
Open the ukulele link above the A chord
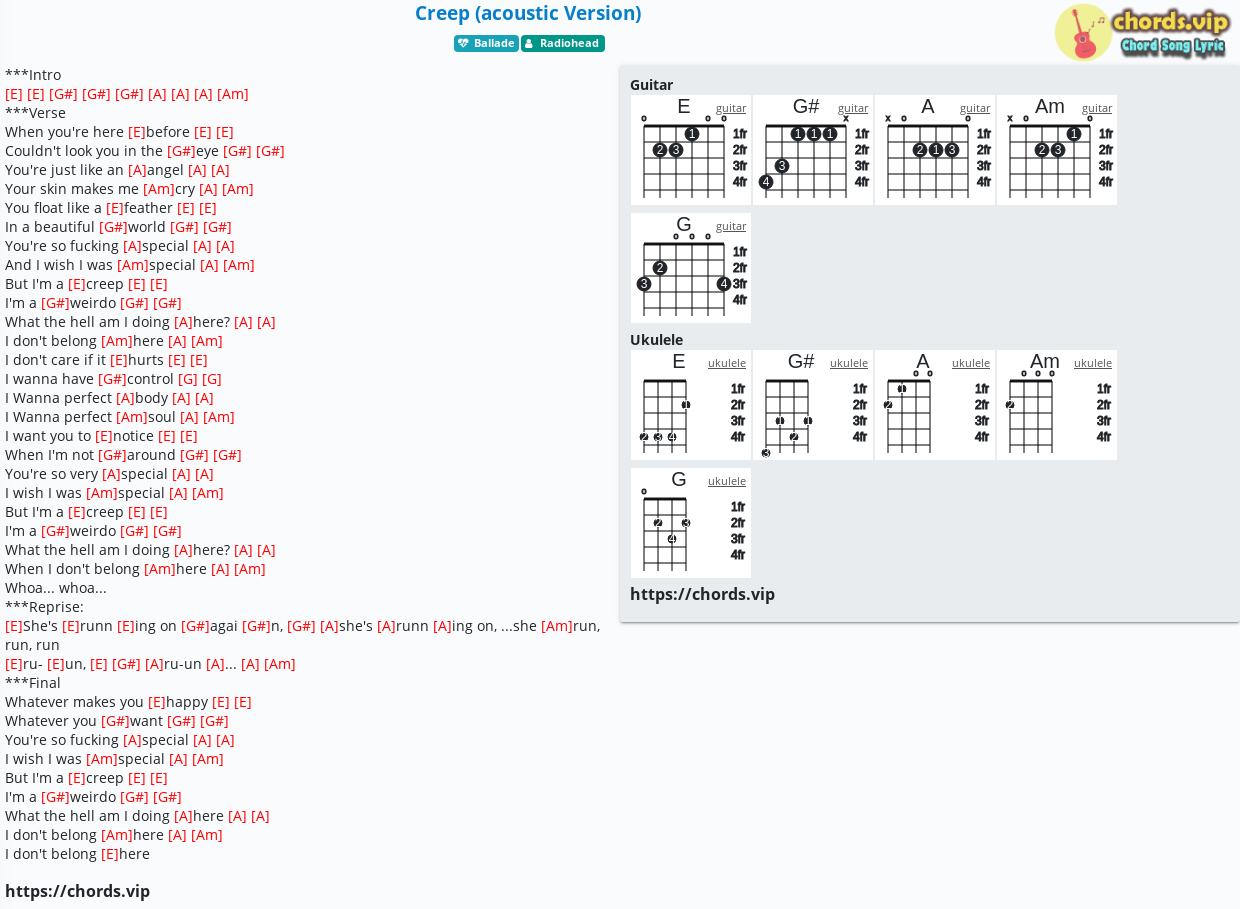tap(971, 363)
